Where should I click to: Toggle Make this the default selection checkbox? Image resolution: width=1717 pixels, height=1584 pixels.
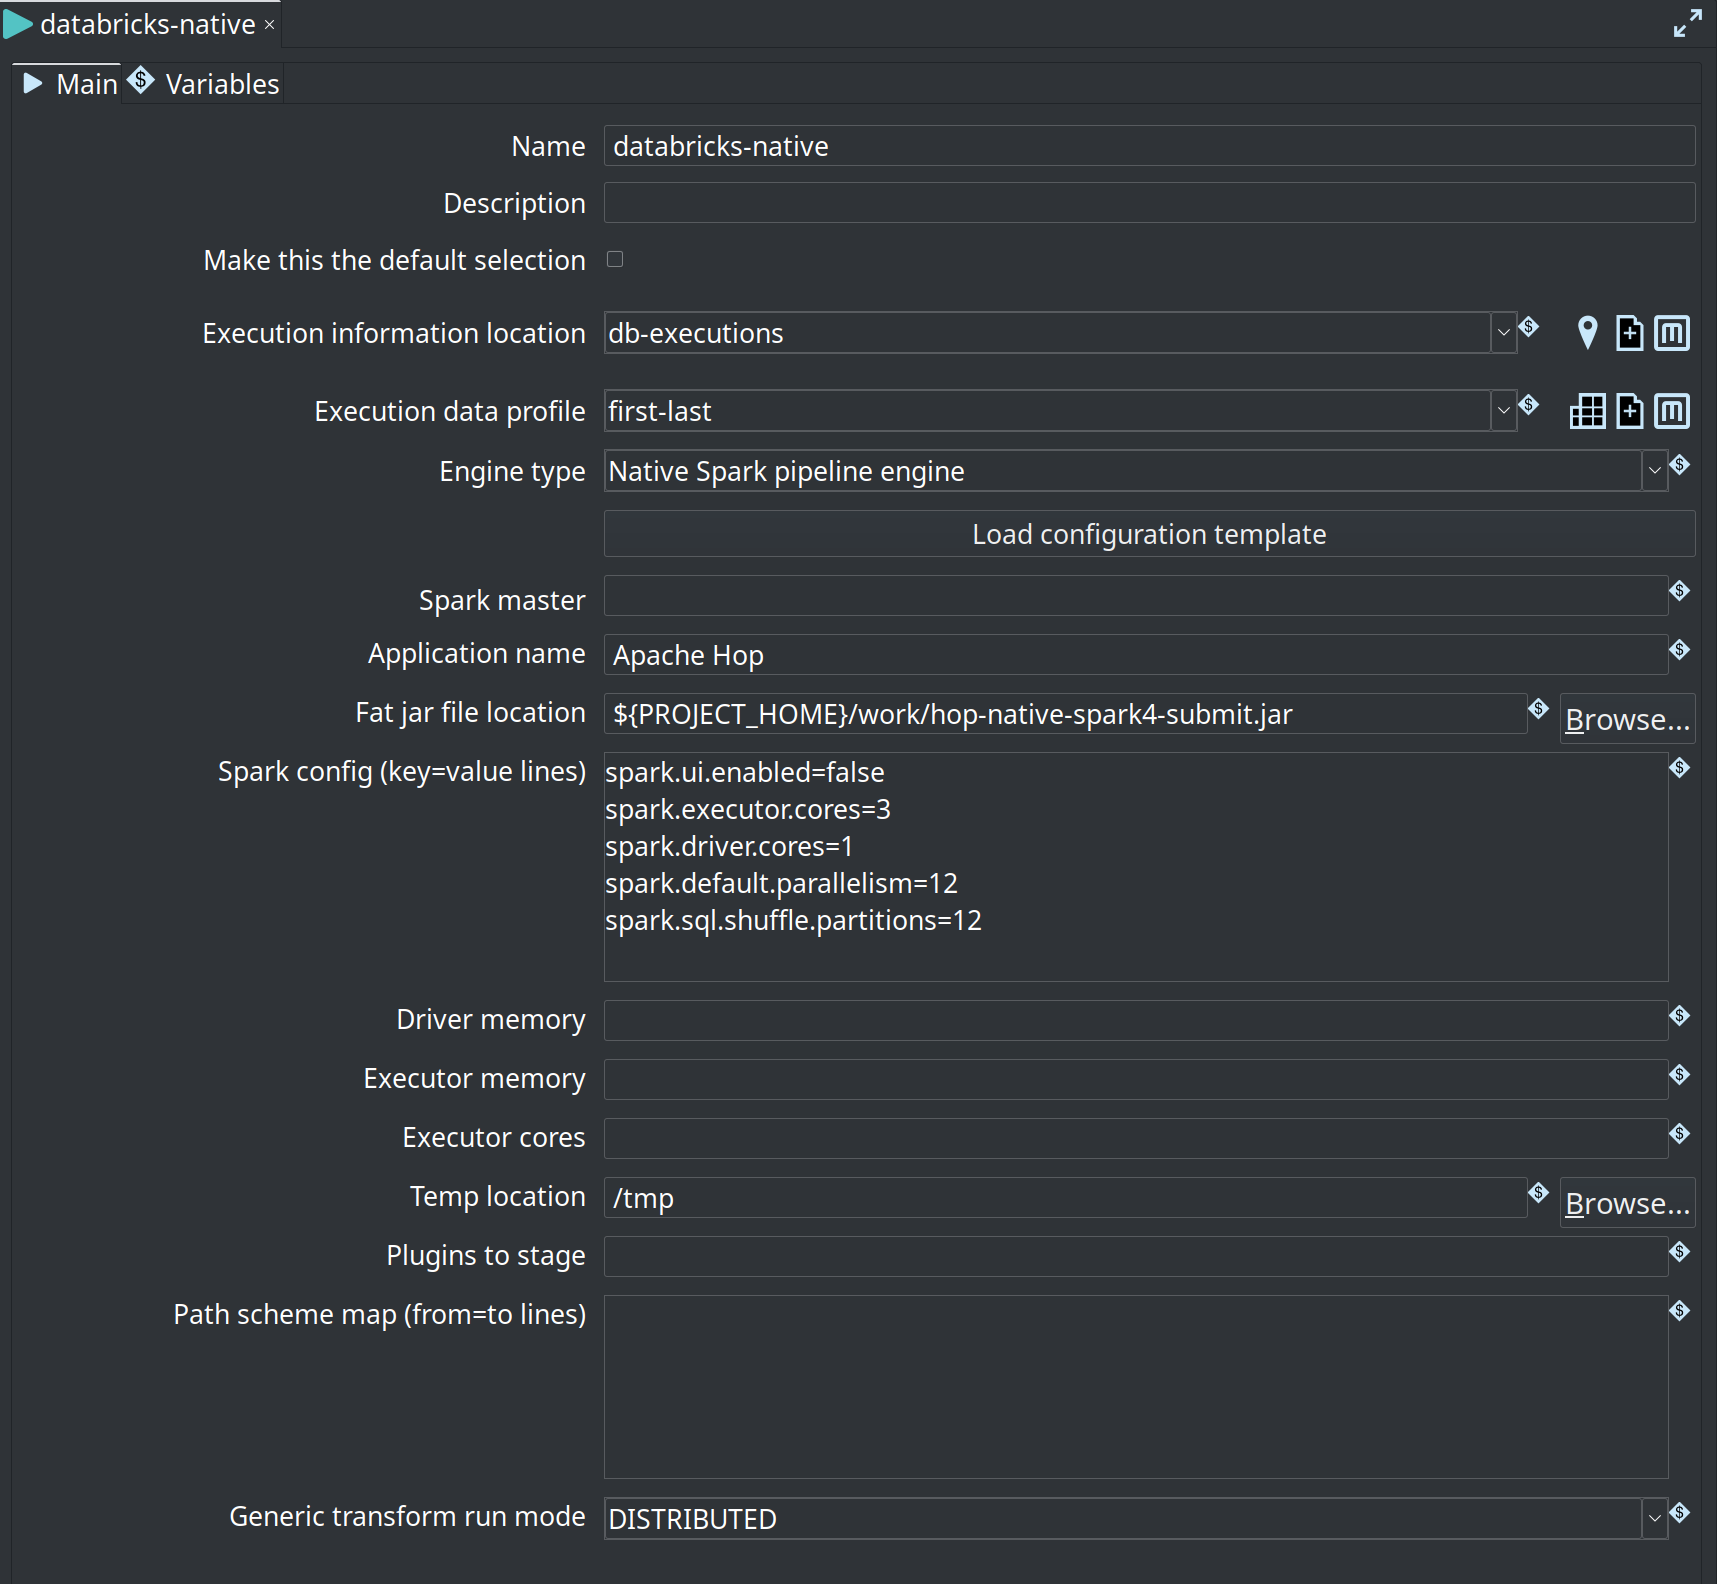(x=615, y=259)
